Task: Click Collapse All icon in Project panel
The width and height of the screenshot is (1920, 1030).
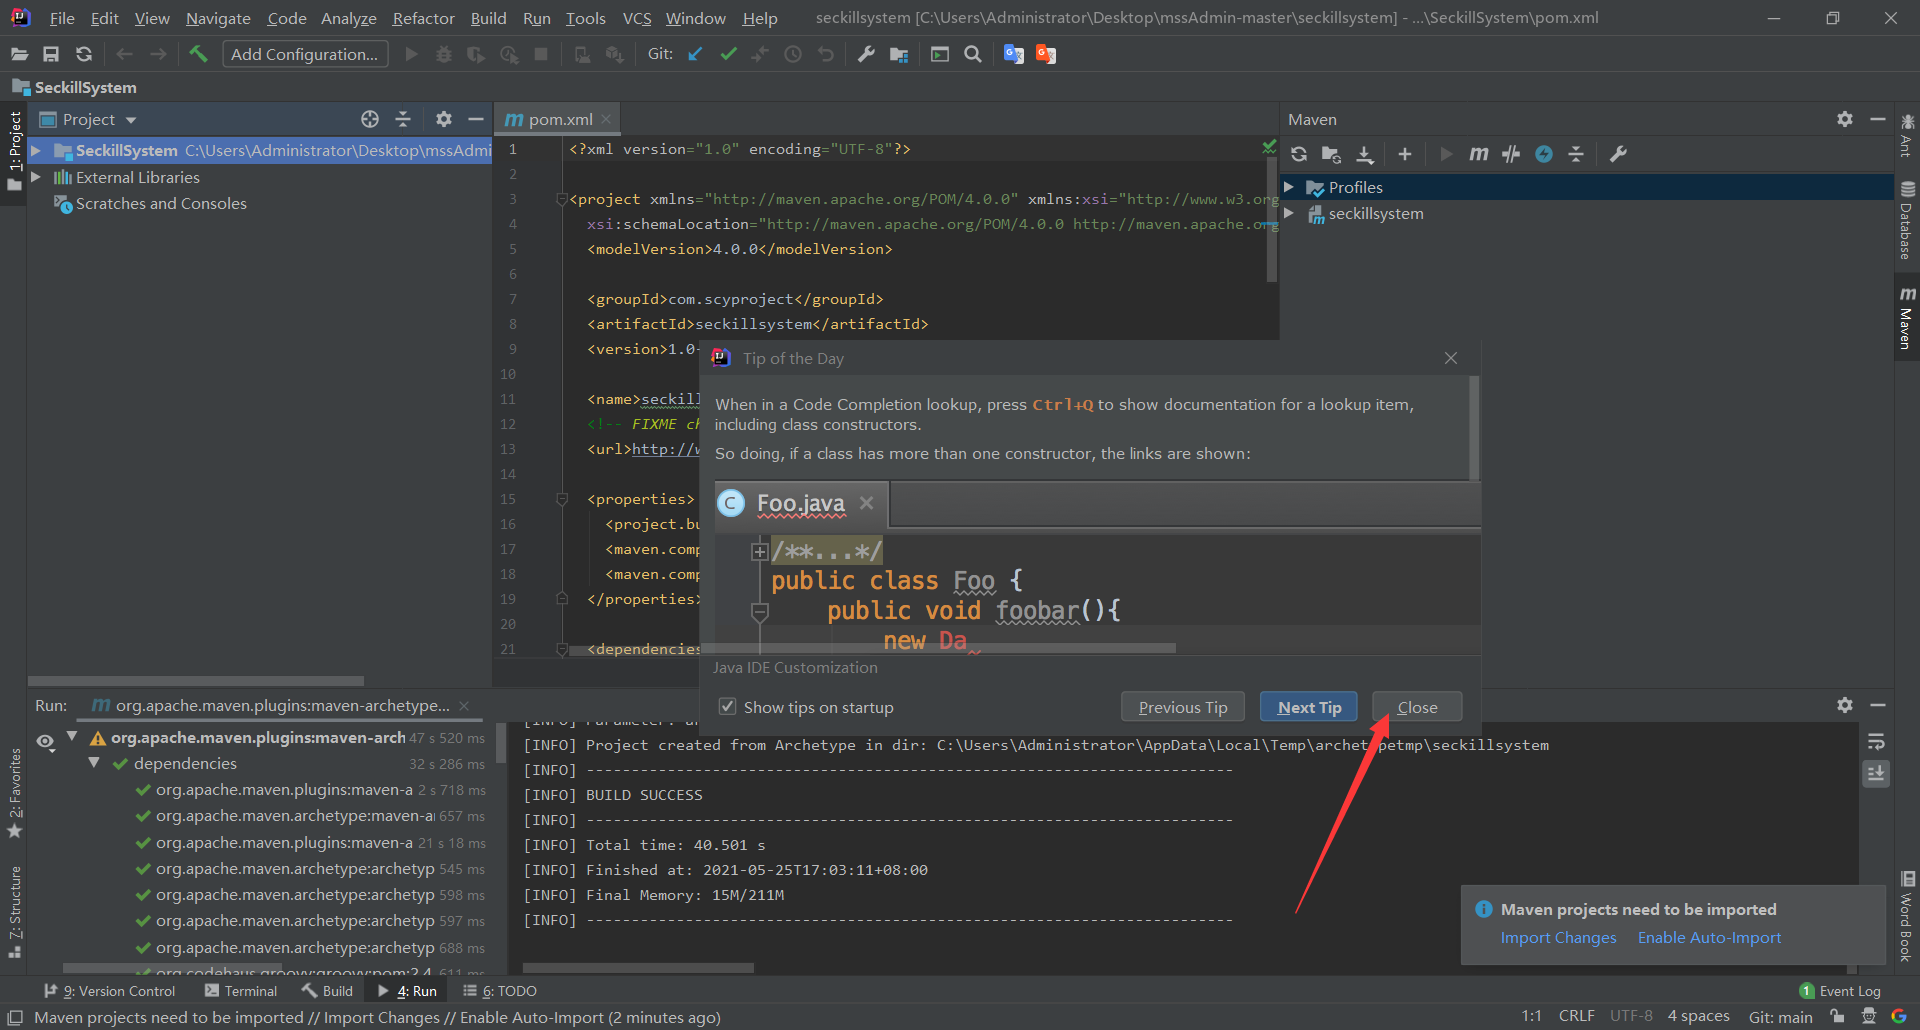Action: (403, 119)
